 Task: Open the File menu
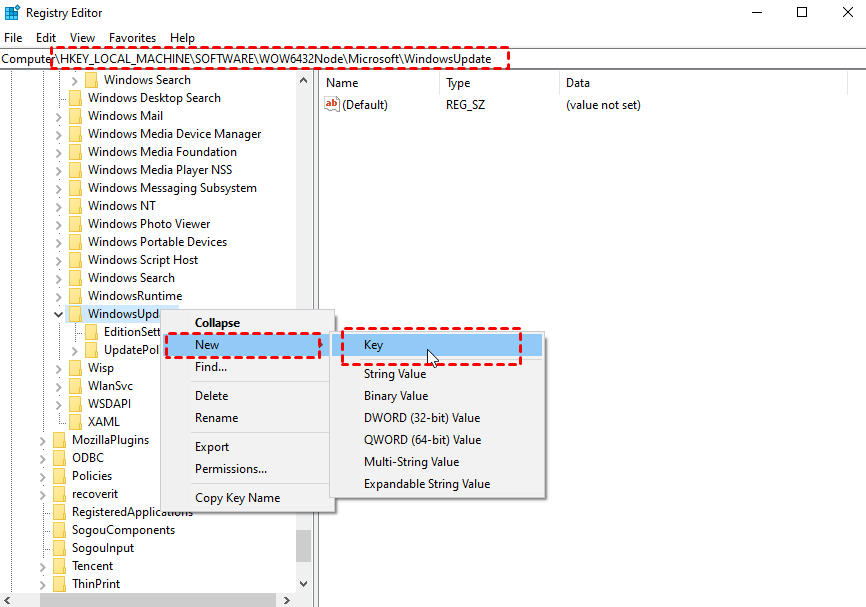(13, 38)
